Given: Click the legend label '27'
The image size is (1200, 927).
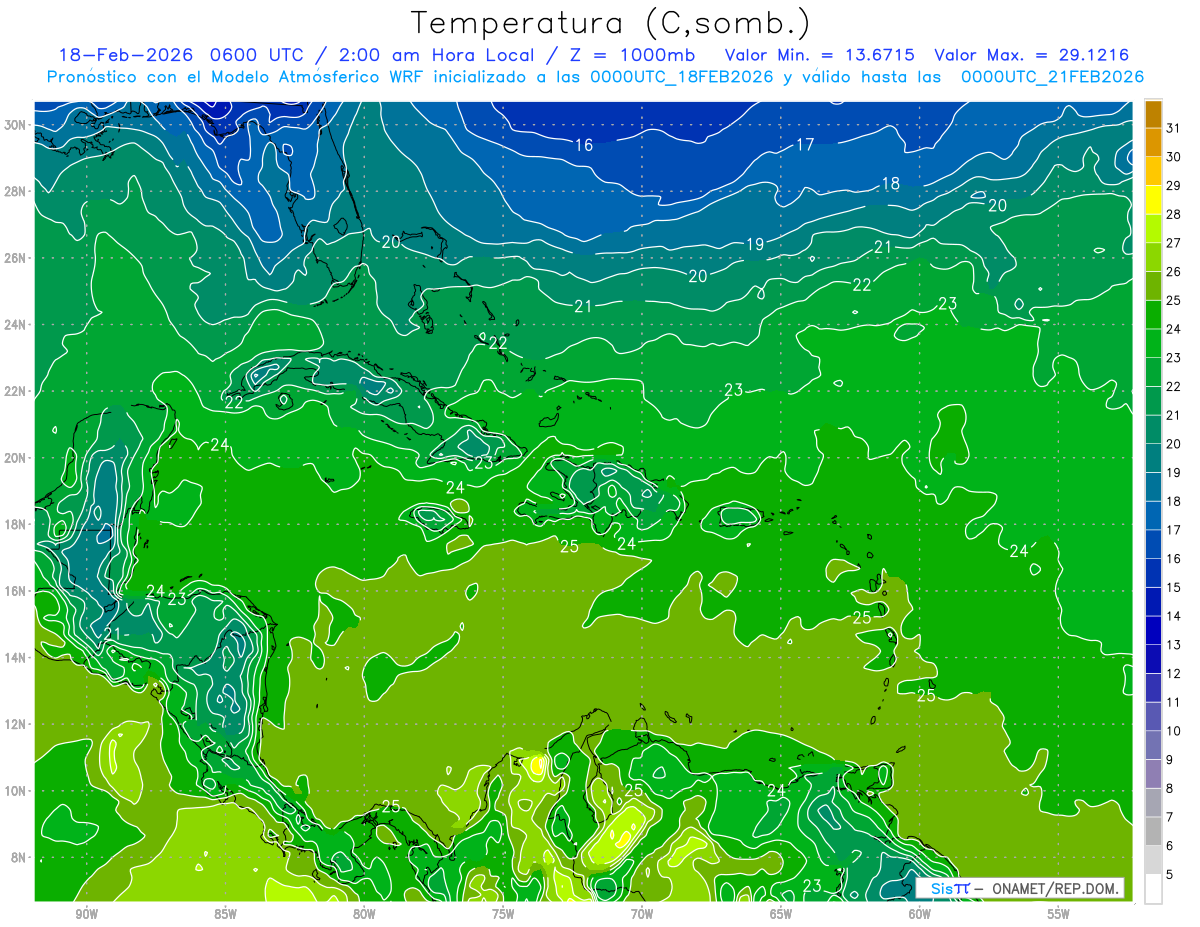Looking at the screenshot, I should pos(1174,242).
